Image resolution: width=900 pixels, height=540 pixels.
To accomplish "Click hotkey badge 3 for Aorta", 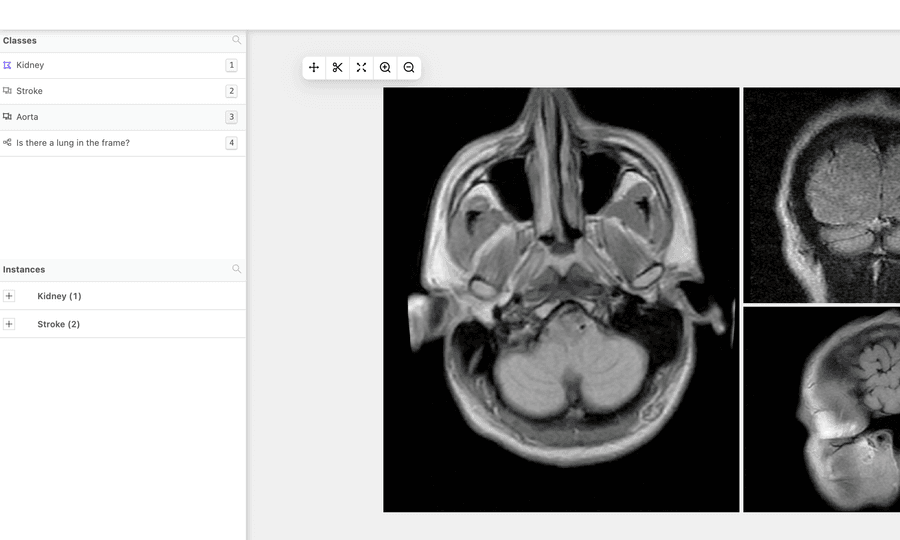I will coord(231,117).
